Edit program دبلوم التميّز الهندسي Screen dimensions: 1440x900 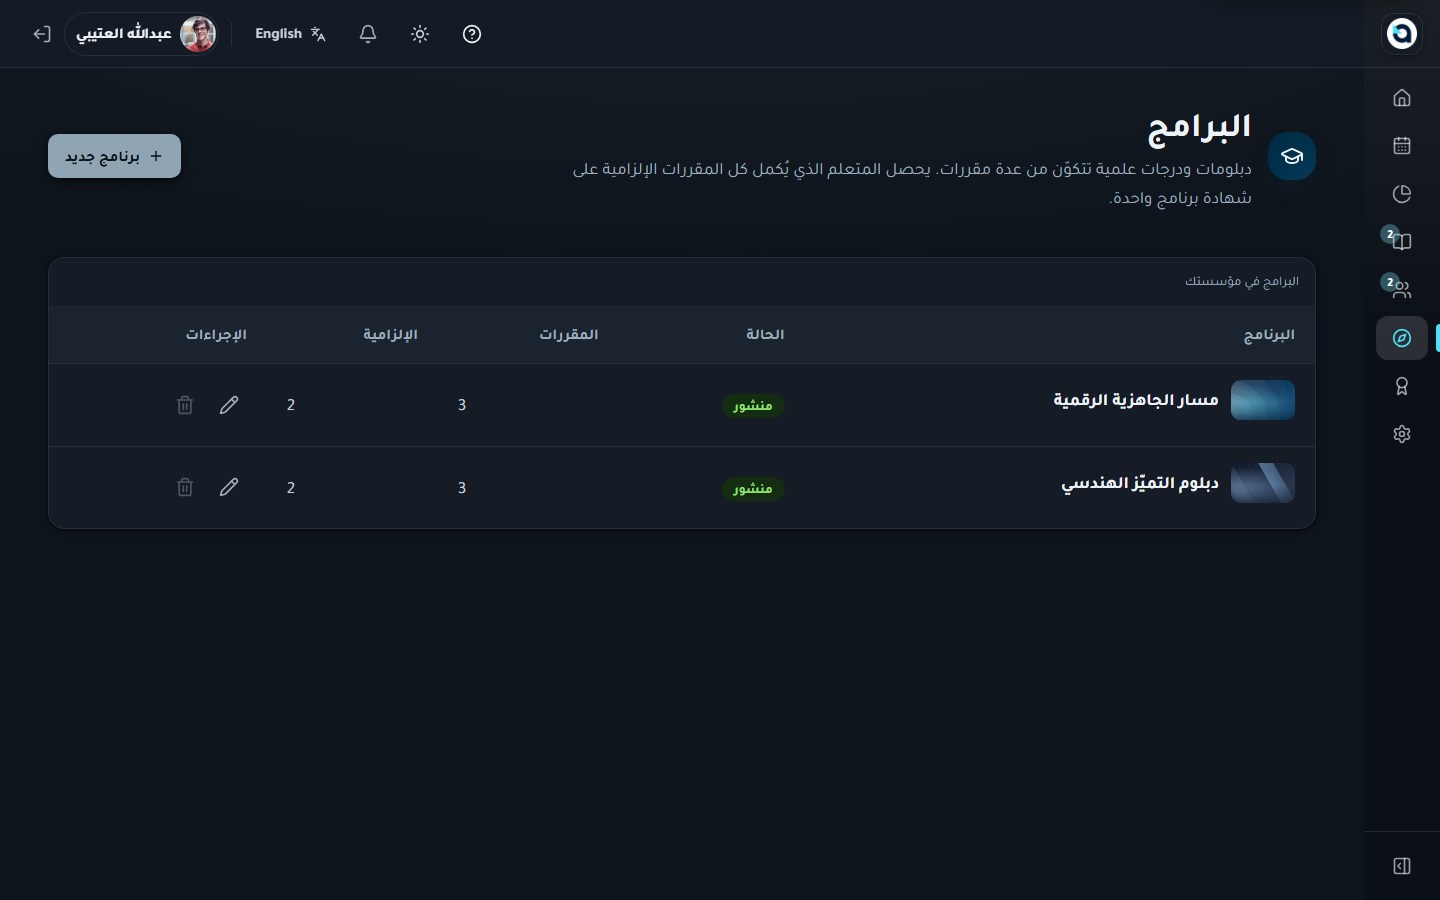point(229,487)
